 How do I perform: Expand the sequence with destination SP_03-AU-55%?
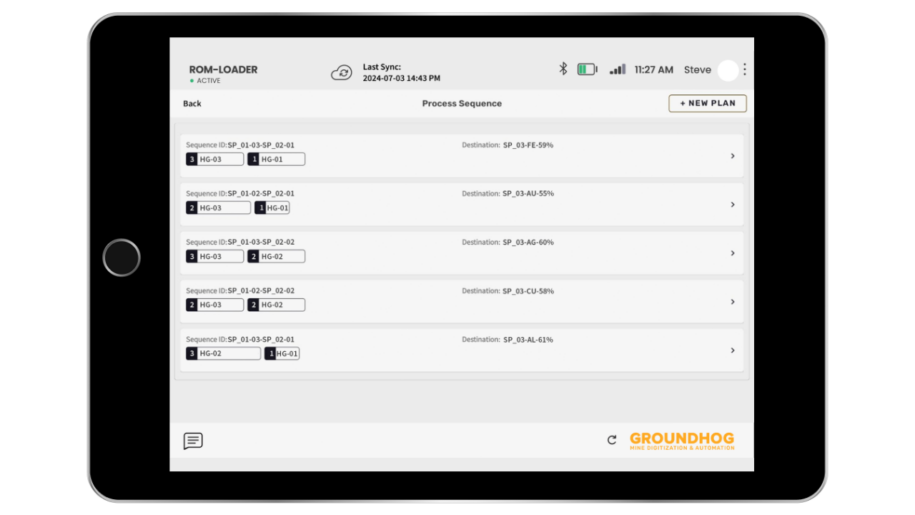pyautogui.click(x=732, y=205)
